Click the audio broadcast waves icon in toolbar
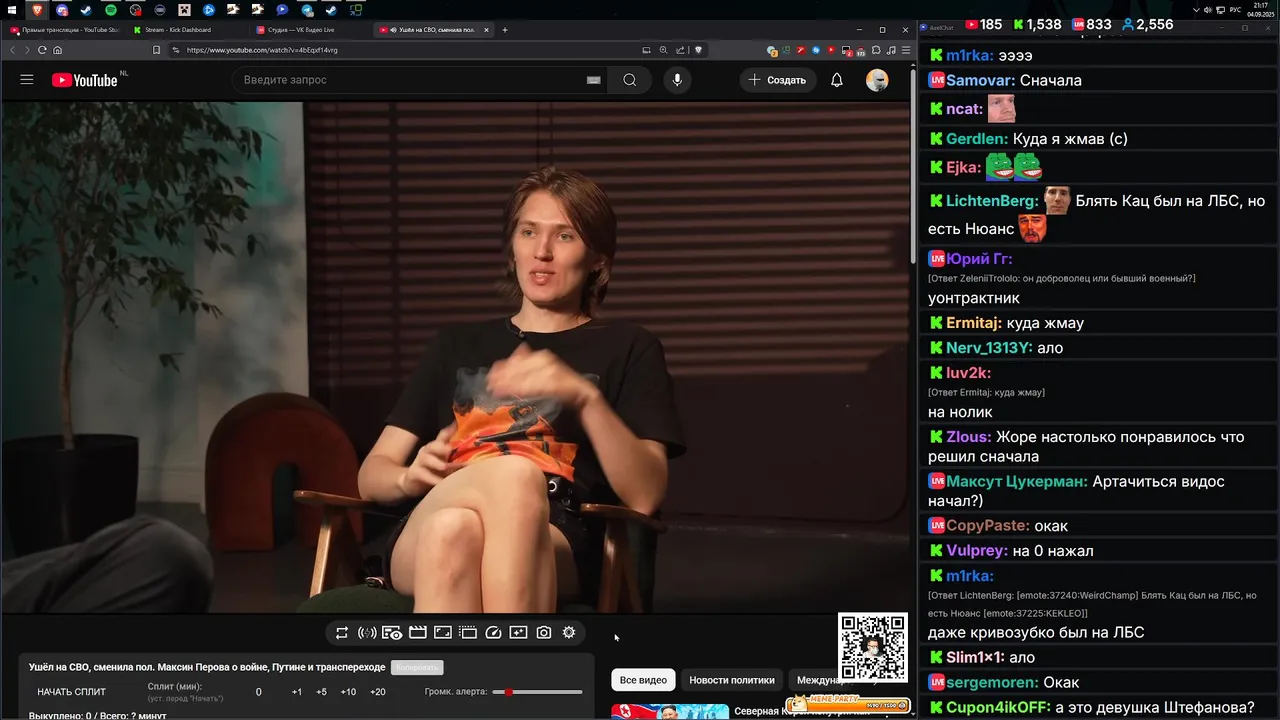The width and height of the screenshot is (1280, 720). coord(367,632)
